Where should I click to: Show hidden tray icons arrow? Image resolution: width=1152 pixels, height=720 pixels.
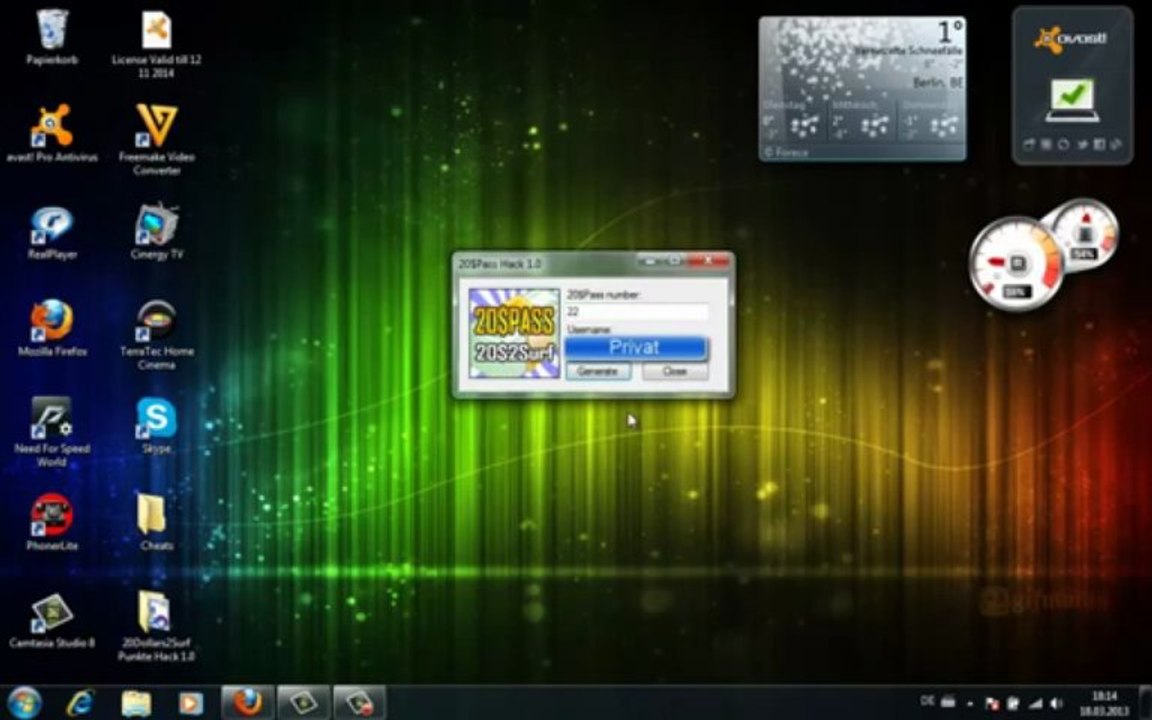pyautogui.click(x=970, y=705)
